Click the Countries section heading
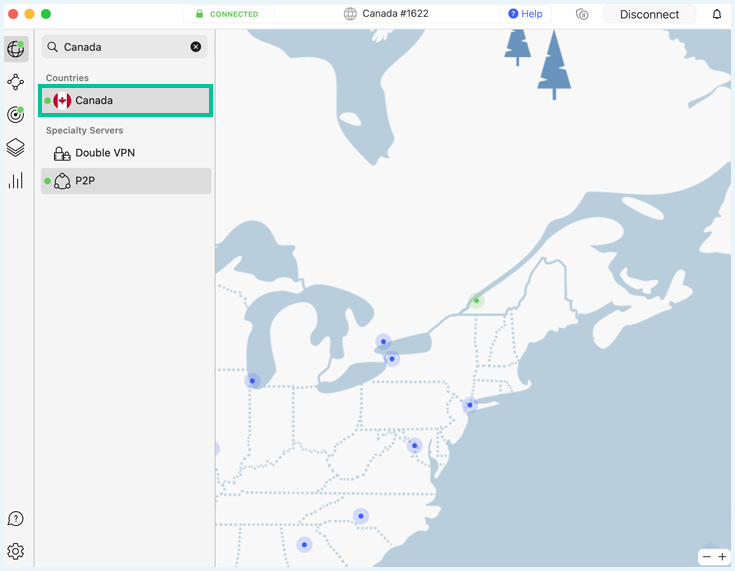735x571 pixels. coord(67,78)
